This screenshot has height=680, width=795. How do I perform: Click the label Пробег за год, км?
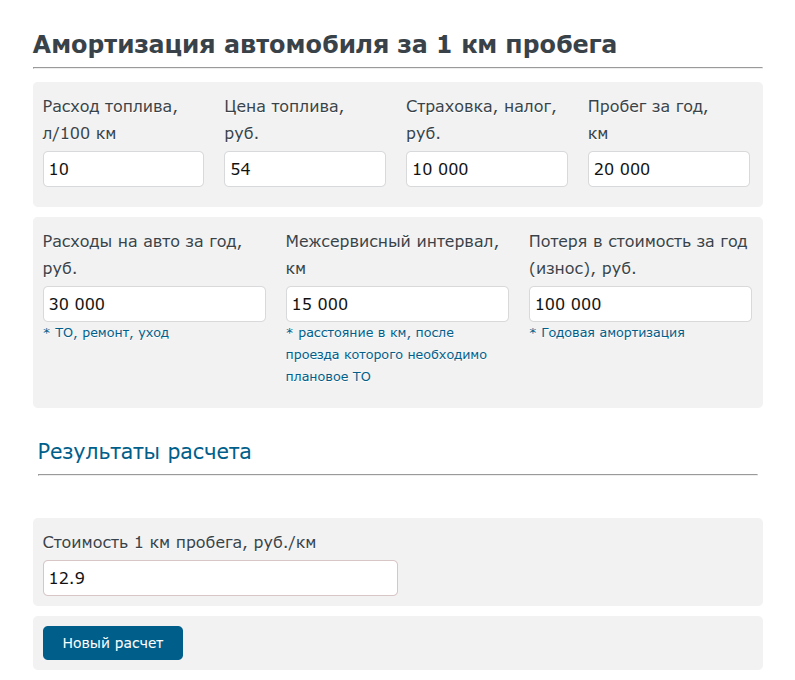pyautogui.click(x=648, y=120)
